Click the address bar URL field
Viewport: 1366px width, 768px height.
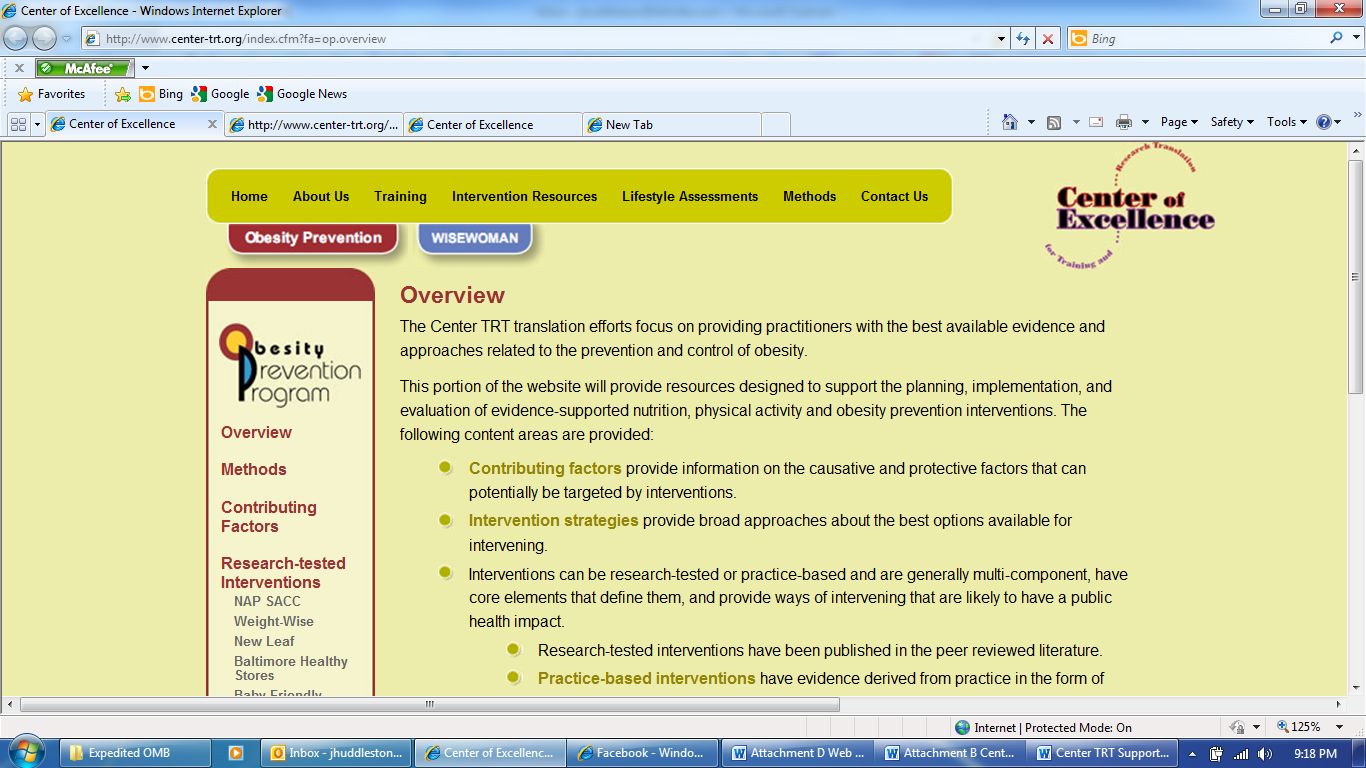[x=540, y=39]
